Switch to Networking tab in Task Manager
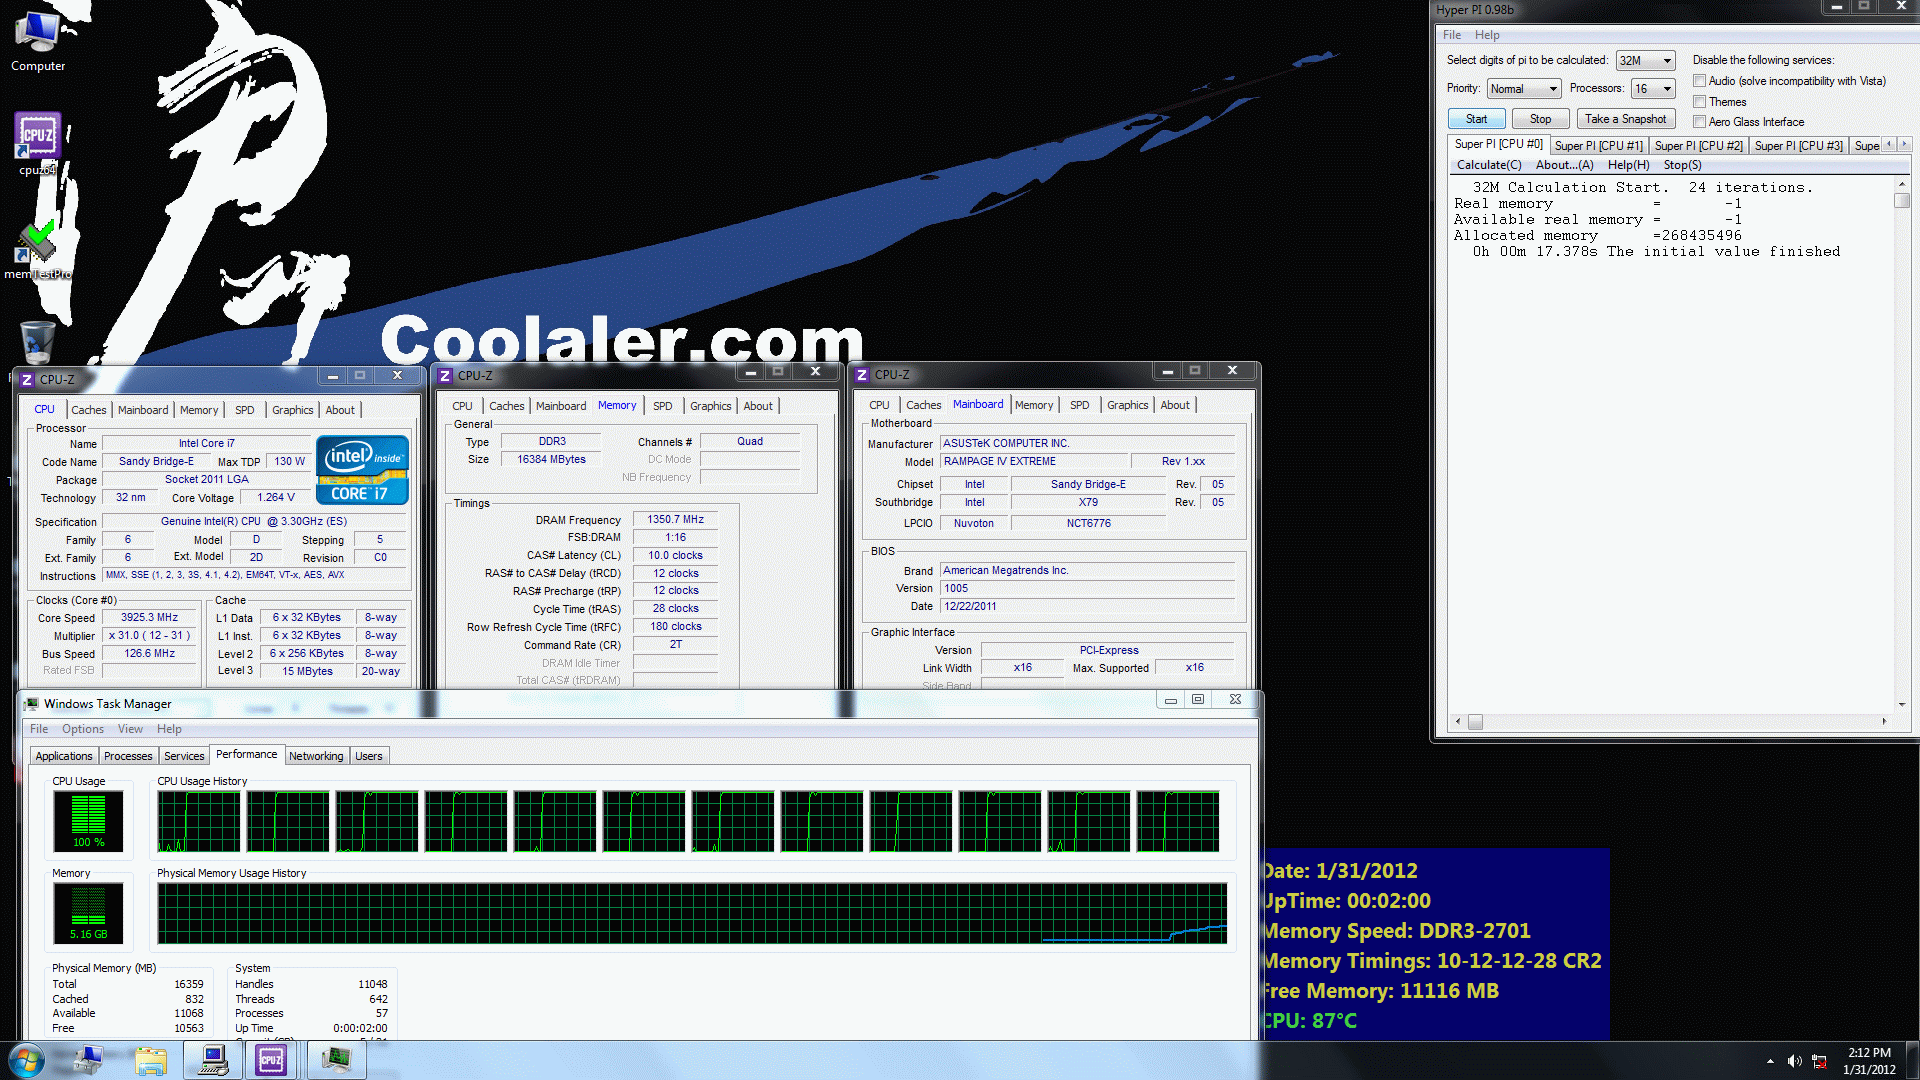Viewport: 1920px width, 1080px height. (x=316, y=756)
